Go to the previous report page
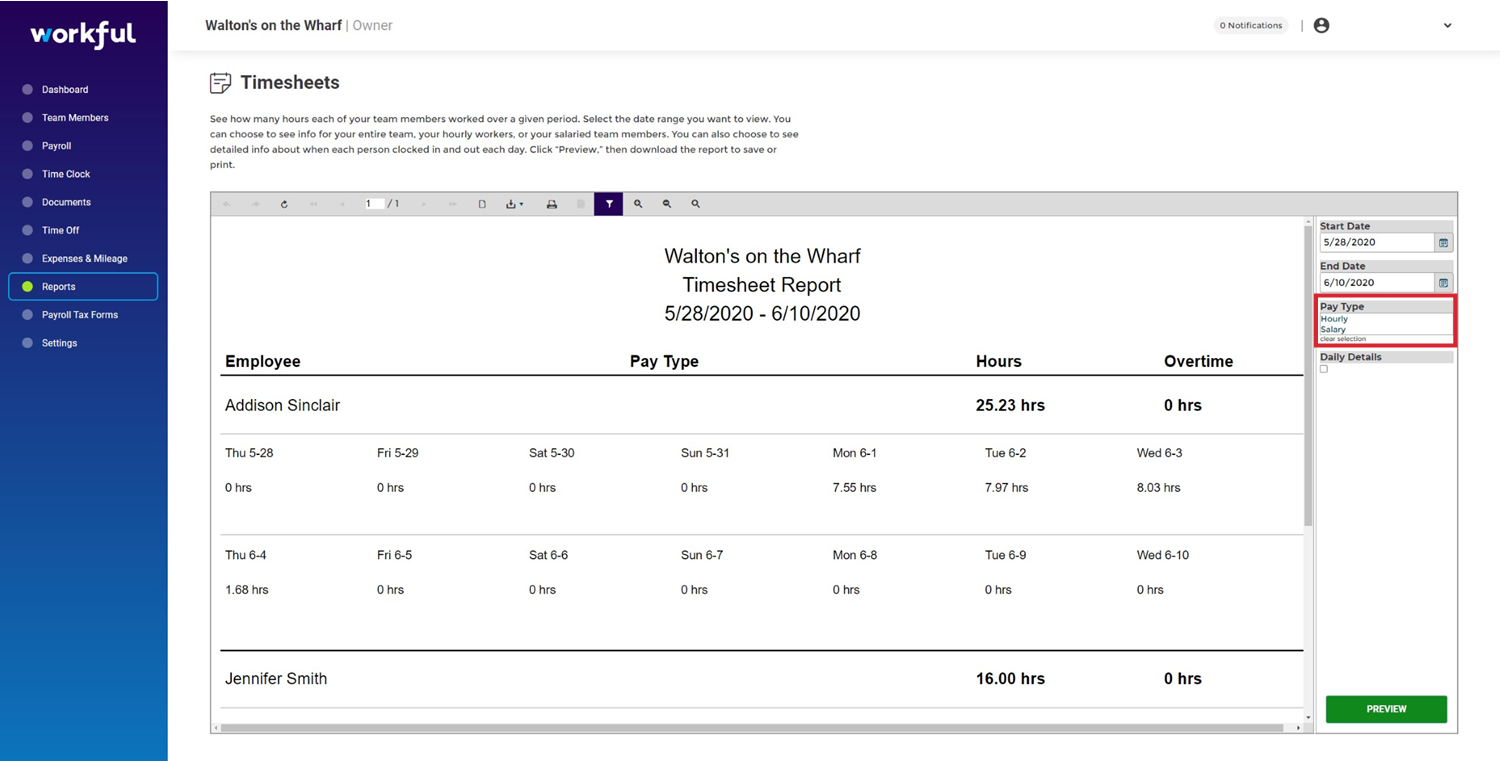Image resolution: width=1500 pixels, height=761 pixels. point(342,204)
